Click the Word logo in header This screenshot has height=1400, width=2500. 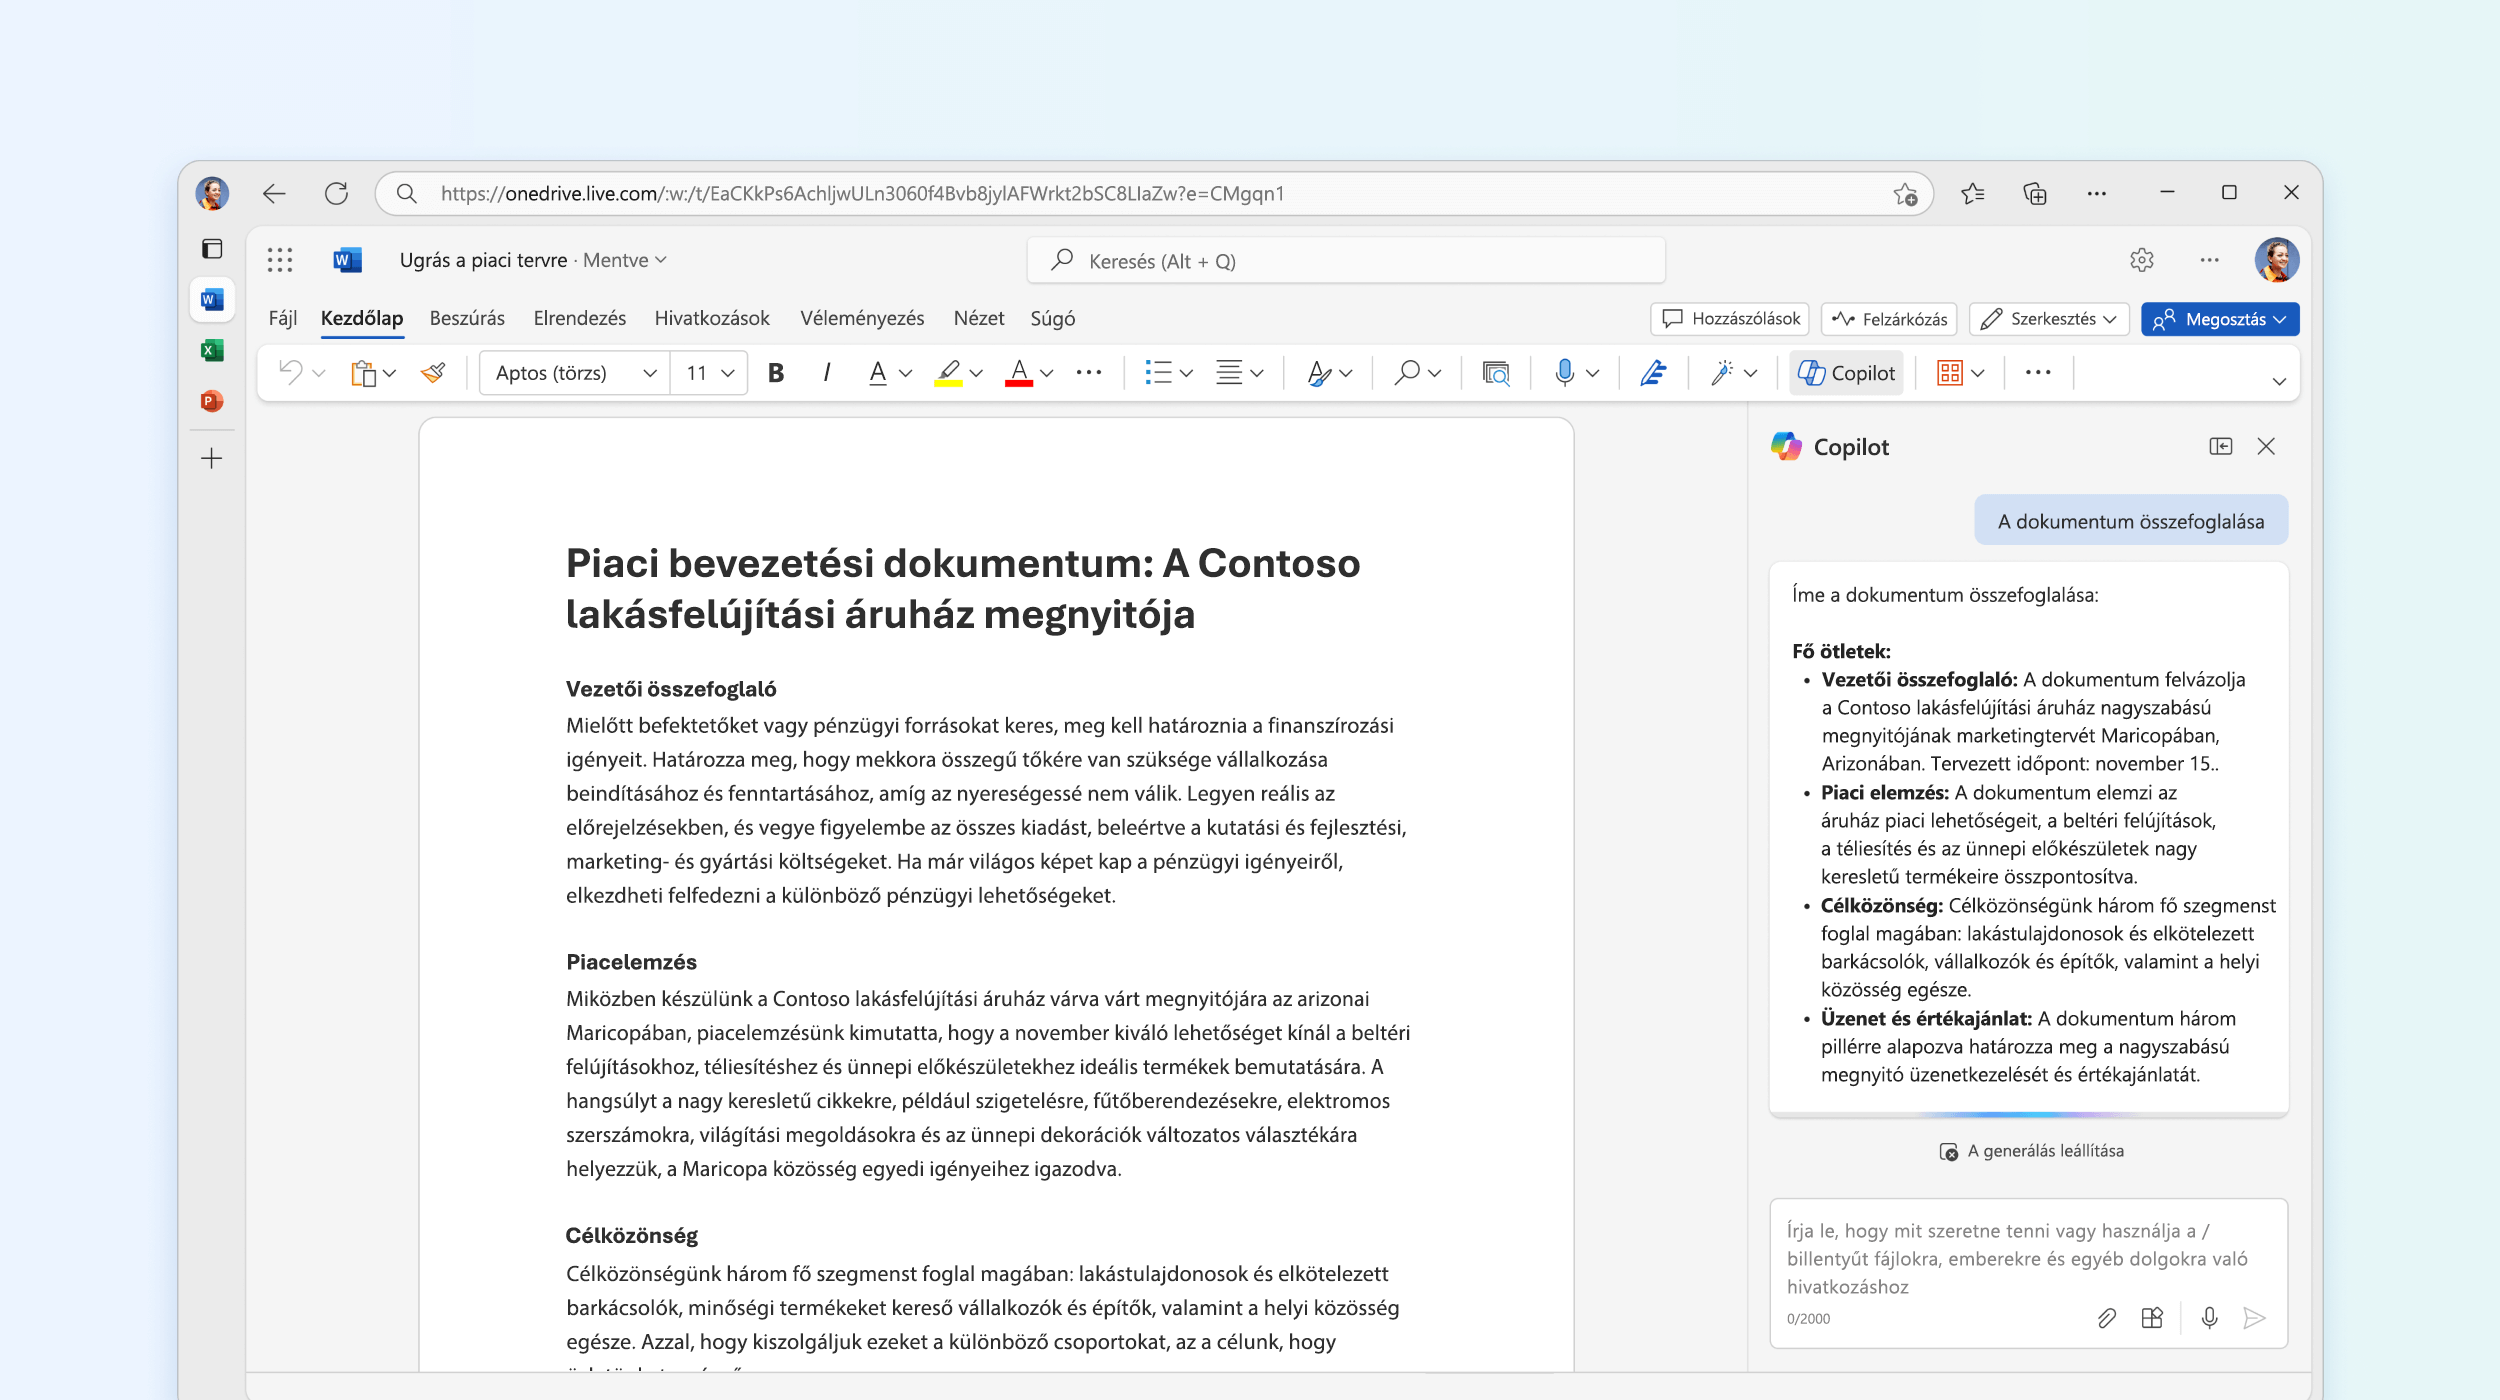pyautogui.click(x=347, y=260)
